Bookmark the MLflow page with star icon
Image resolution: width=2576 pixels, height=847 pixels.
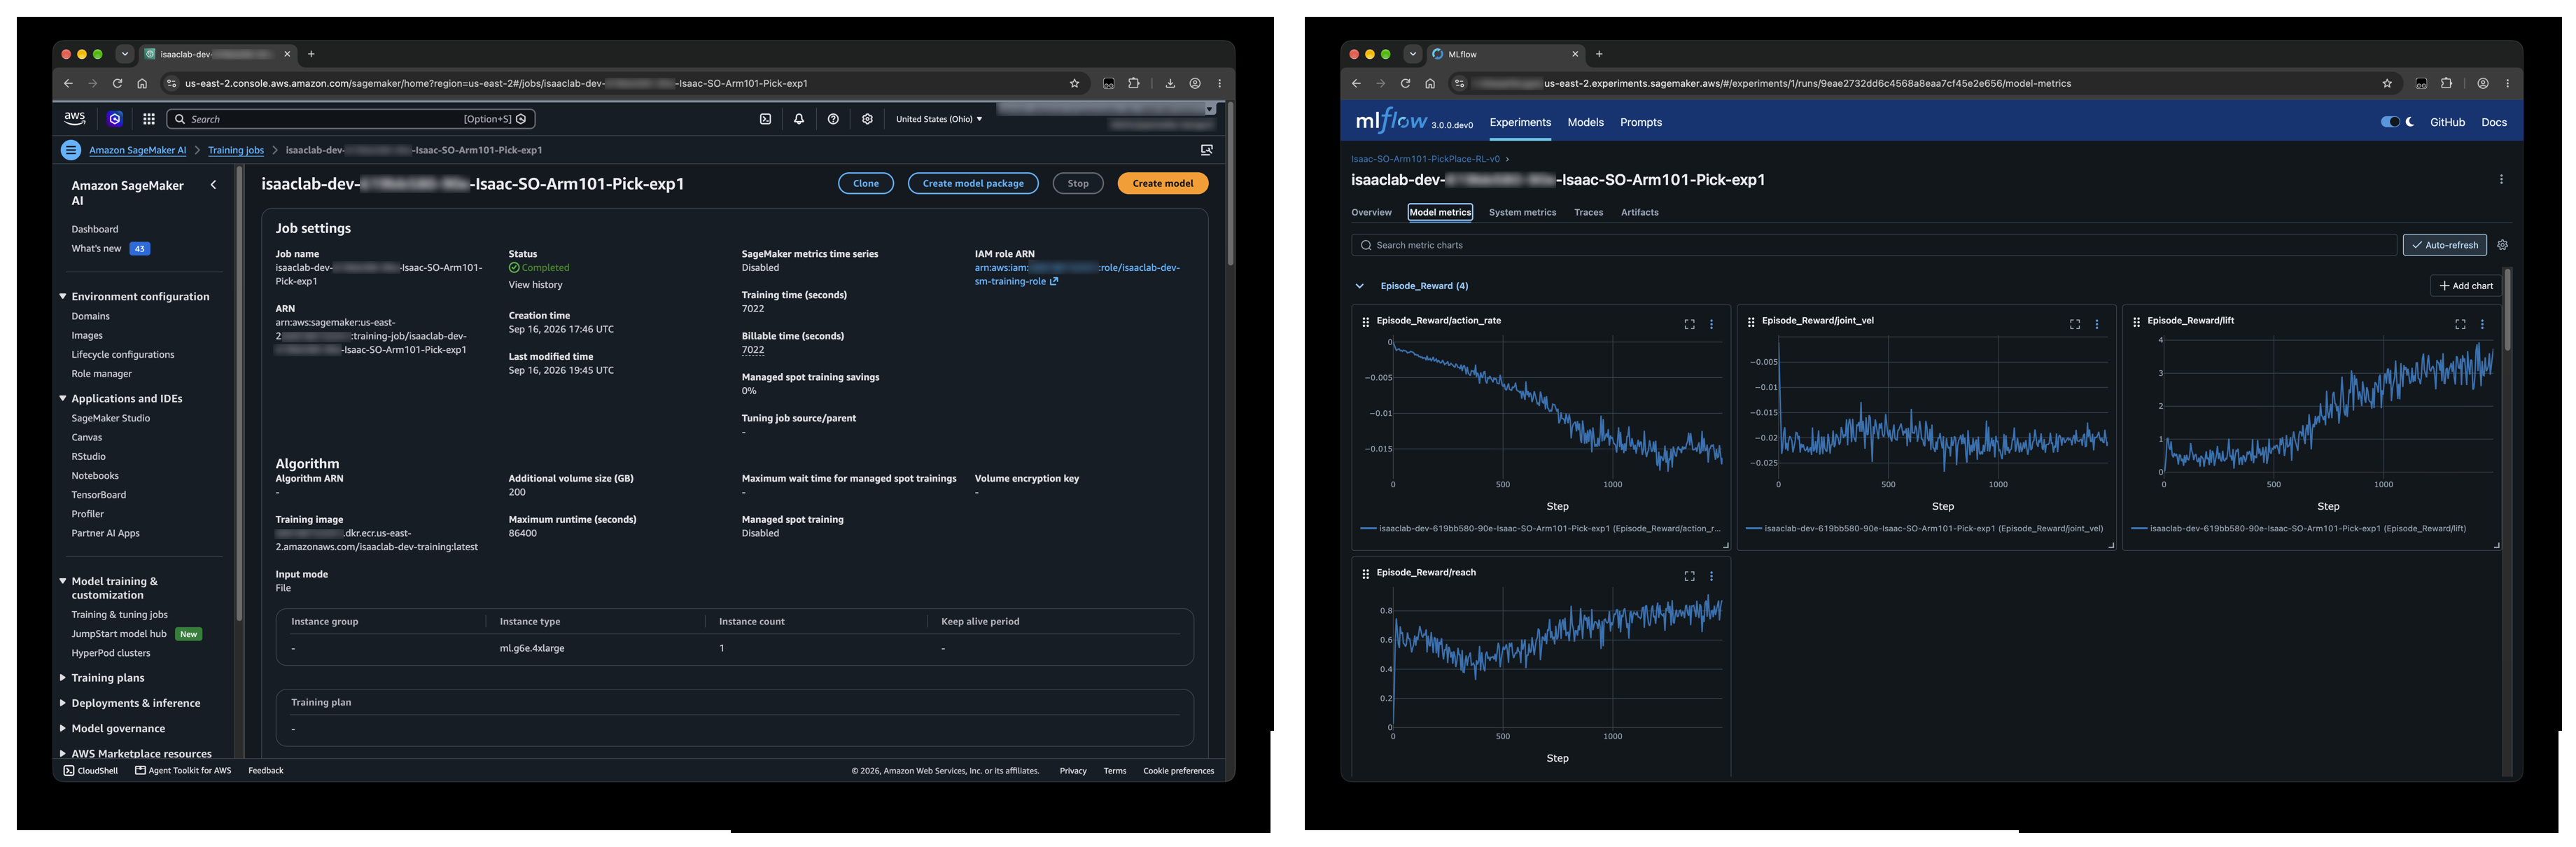2387,84
